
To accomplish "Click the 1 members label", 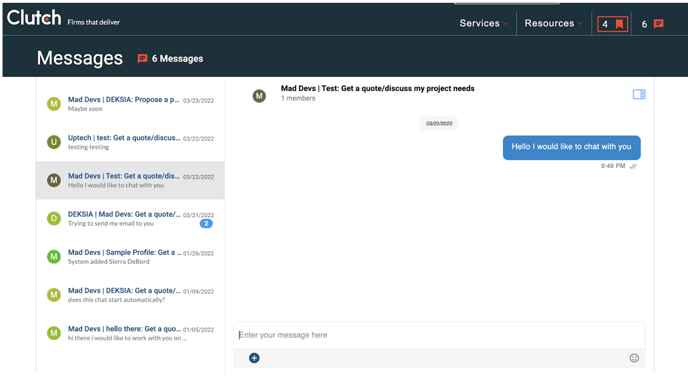I will [x=298, y=98].
